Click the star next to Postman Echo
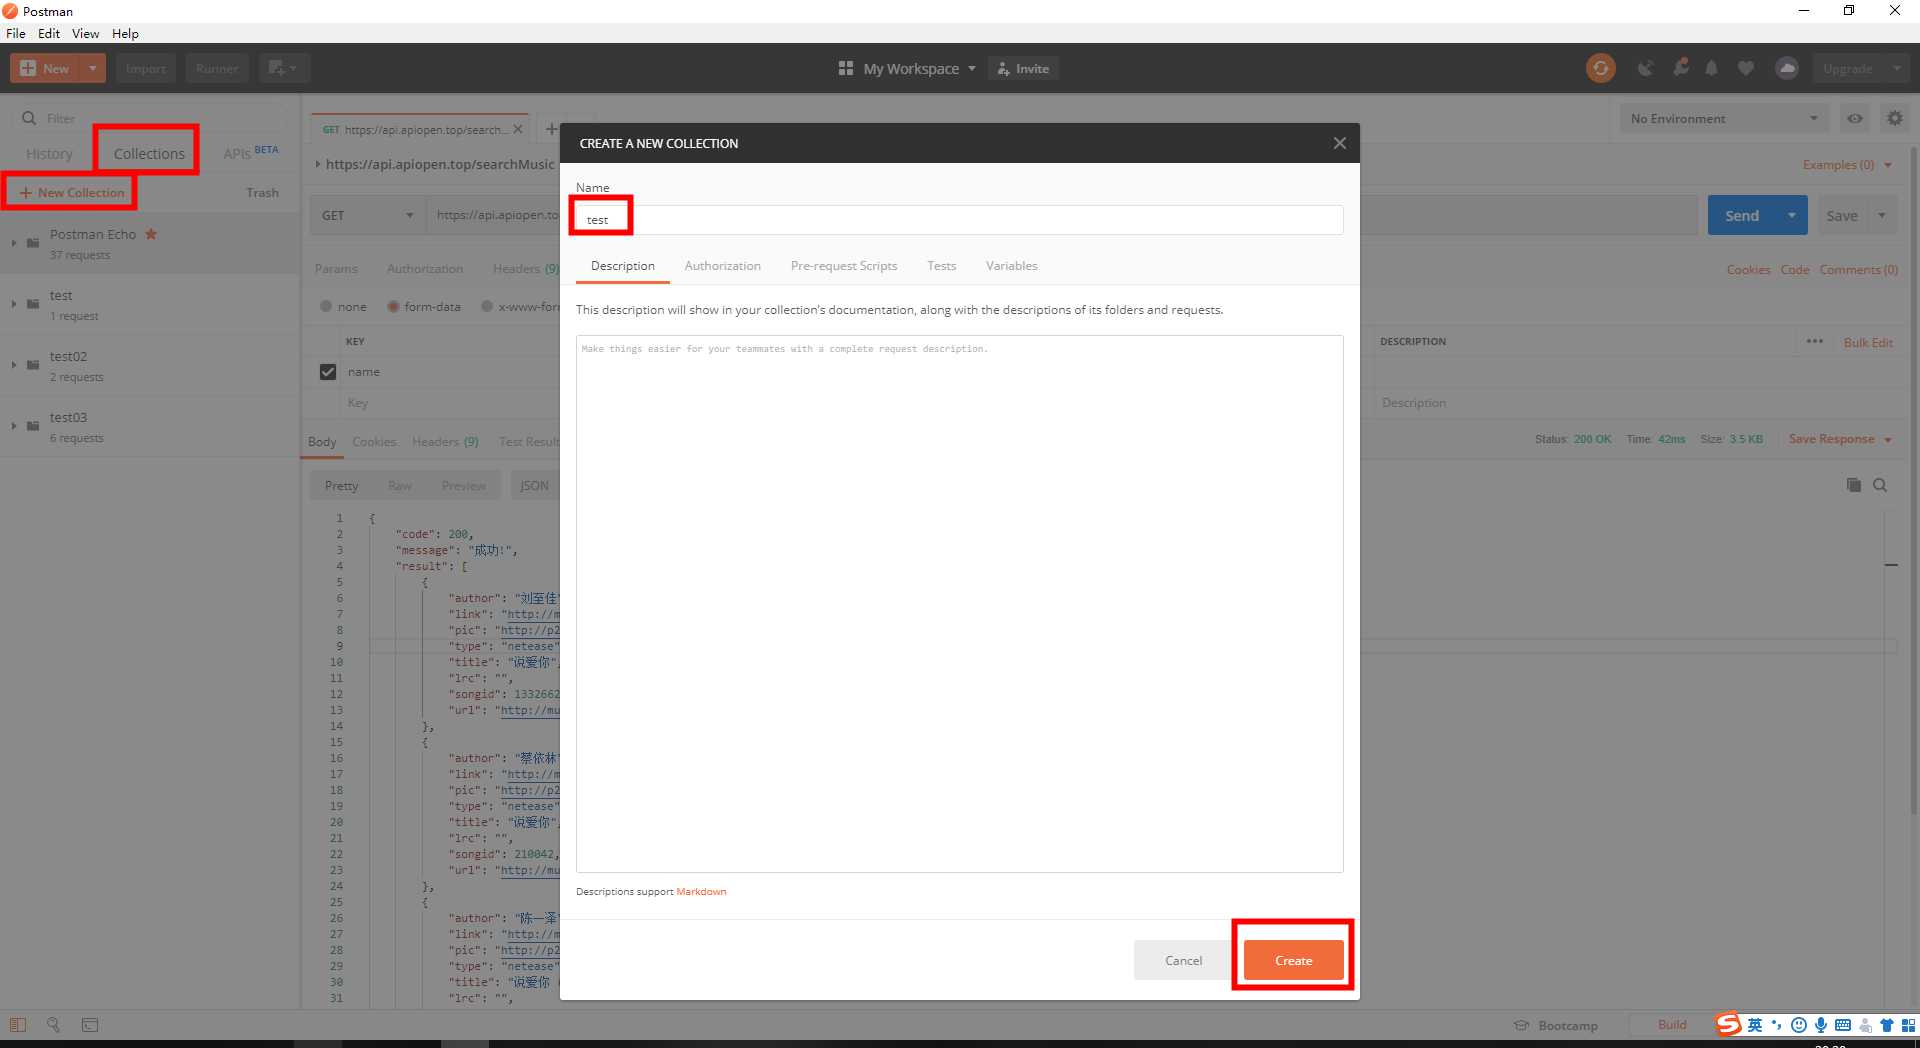The image size is (1920, 1048). [x=151, y=234]
